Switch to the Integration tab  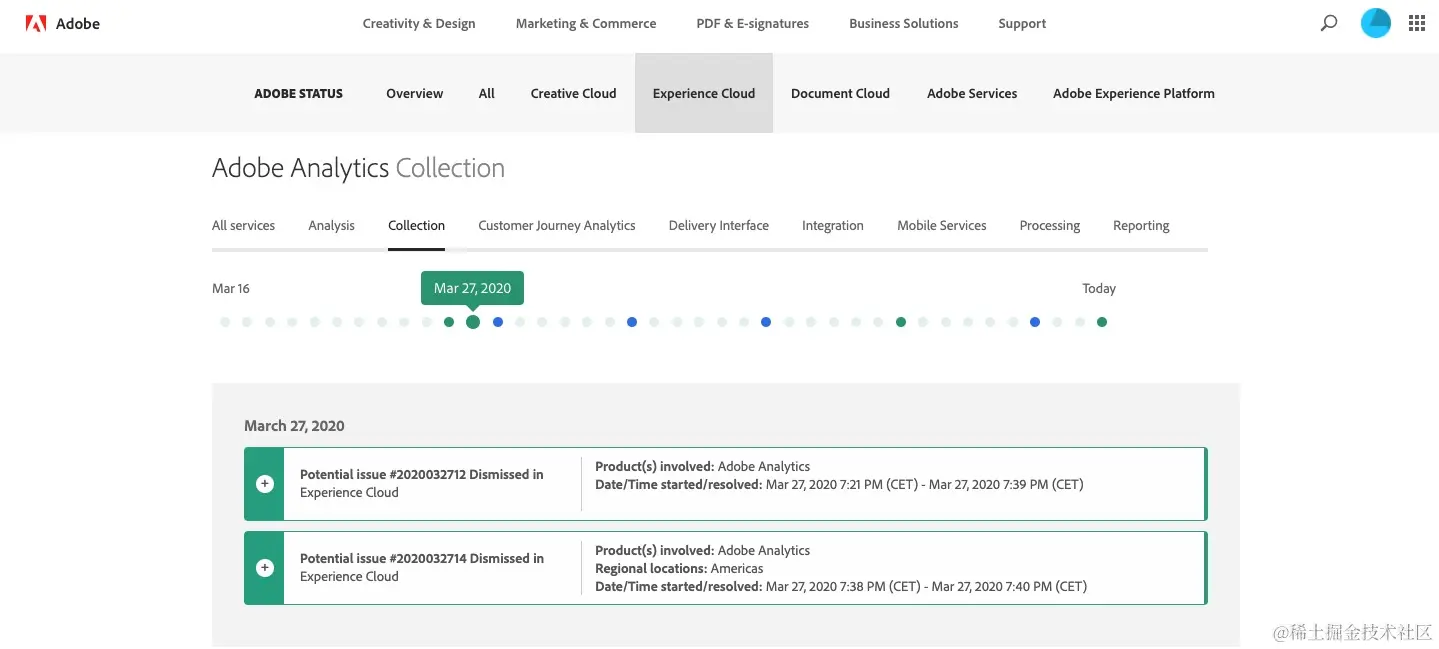click(833, 225)
